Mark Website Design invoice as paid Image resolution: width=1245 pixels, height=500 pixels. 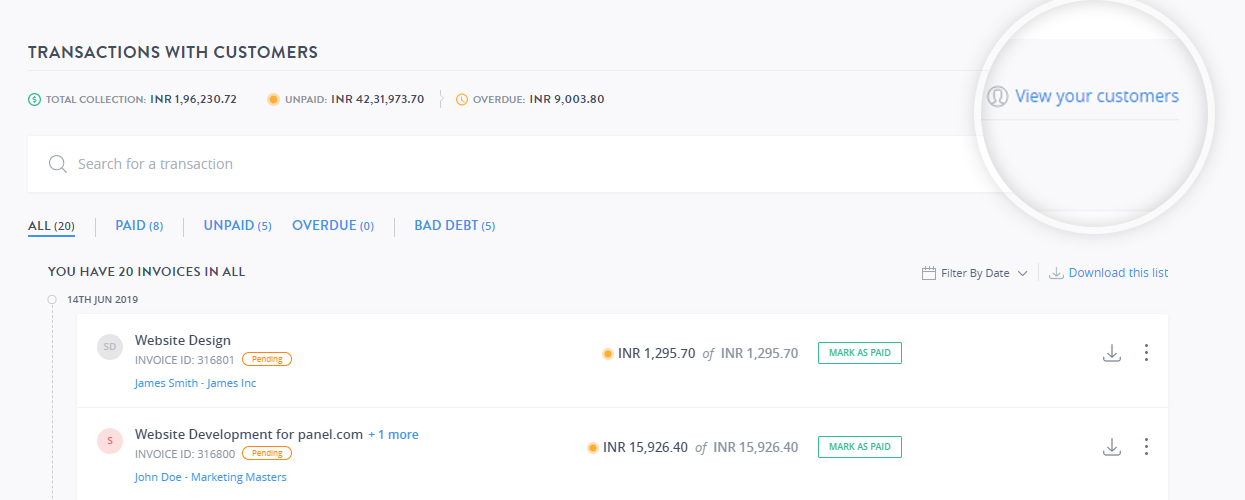[x=859, y=353]
